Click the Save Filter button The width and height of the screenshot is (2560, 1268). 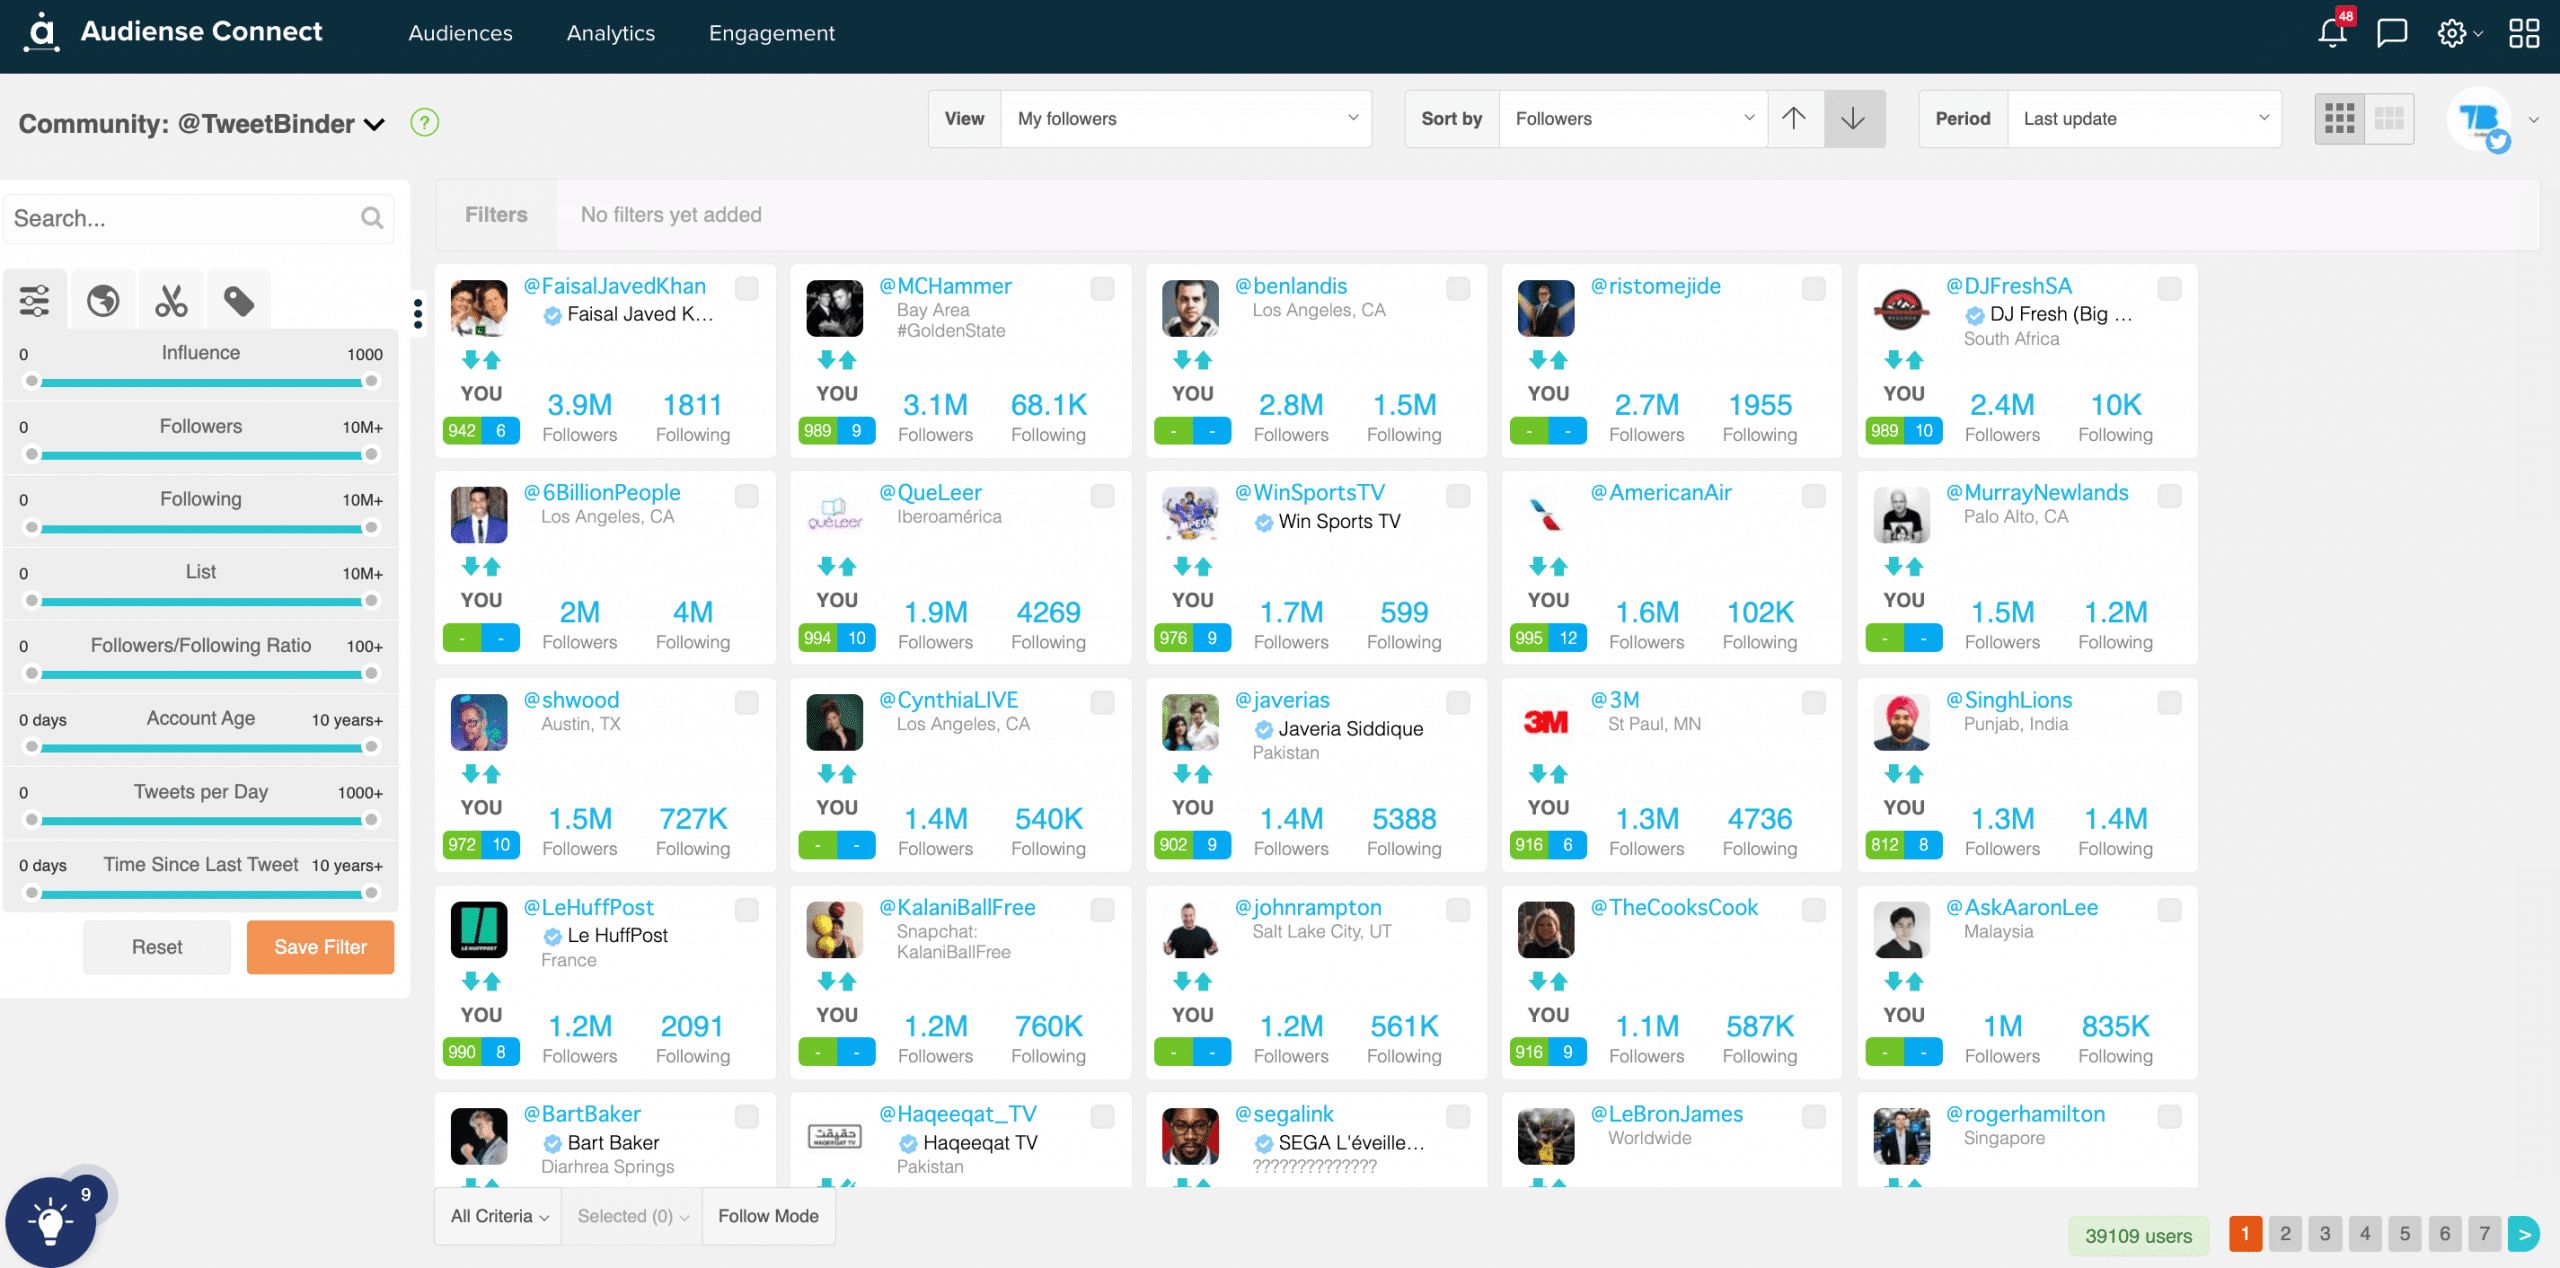click(x=320, y=945)
